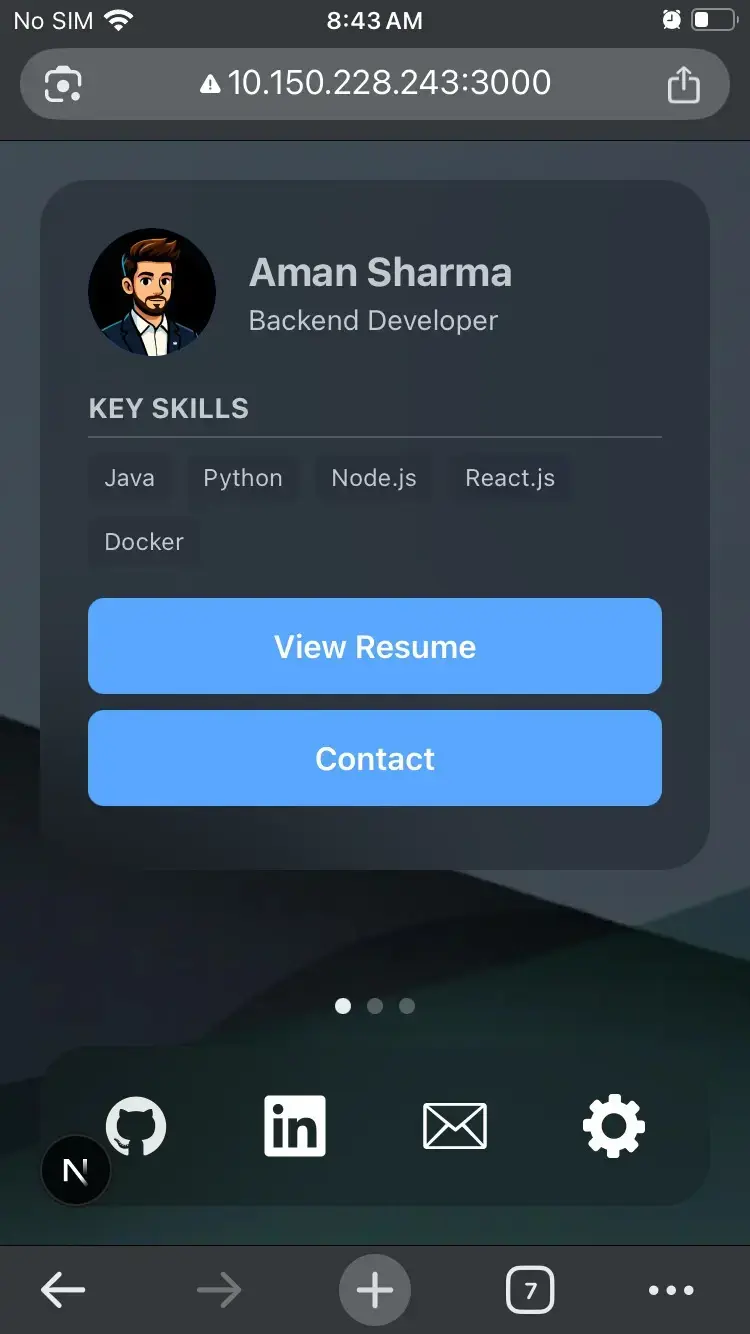Tap Aman Sharma's avatar picture

coord(152,293)
